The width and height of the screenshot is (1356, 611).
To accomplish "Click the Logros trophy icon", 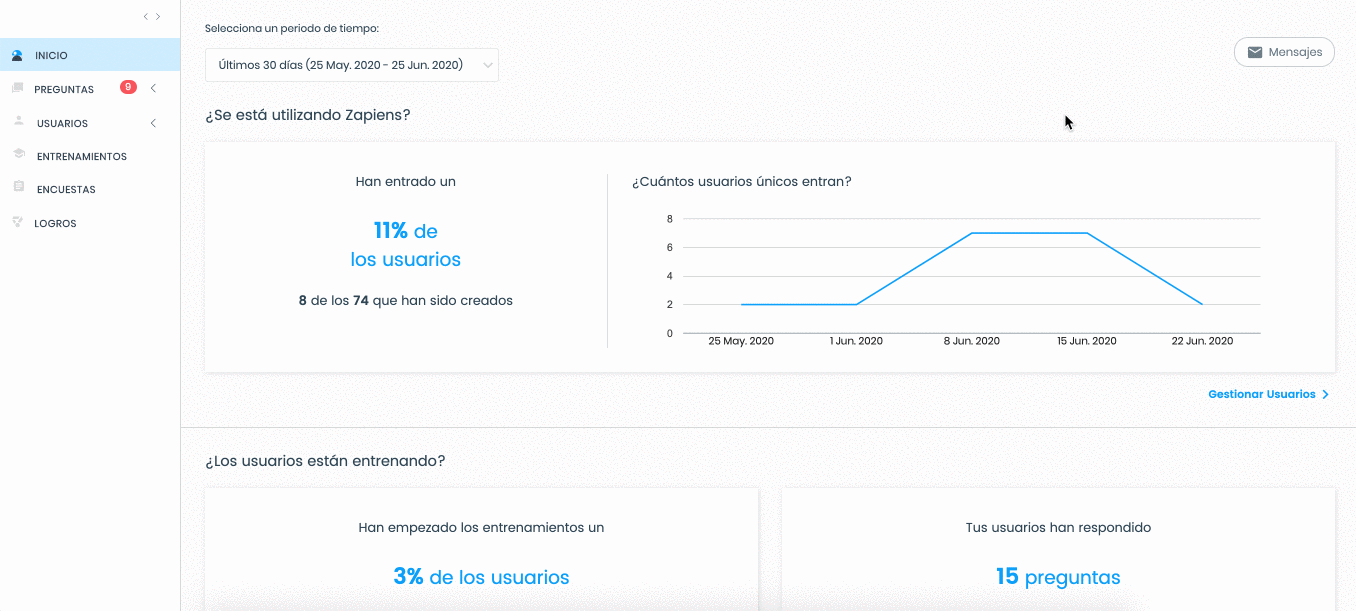I will pos(17,222).
